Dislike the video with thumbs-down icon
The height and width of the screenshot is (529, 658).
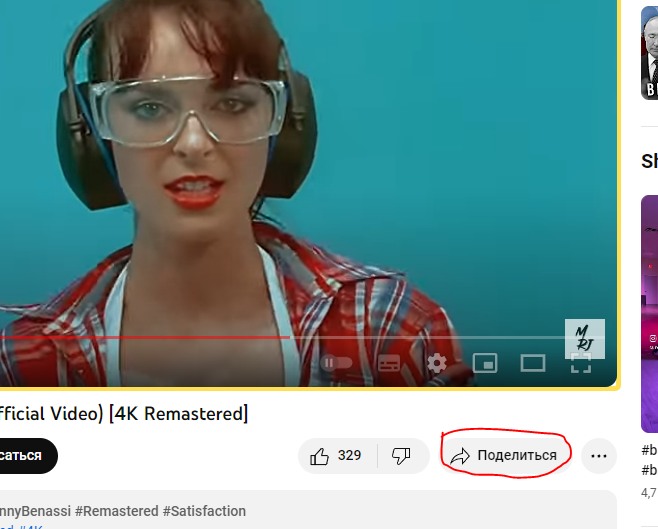402,456
